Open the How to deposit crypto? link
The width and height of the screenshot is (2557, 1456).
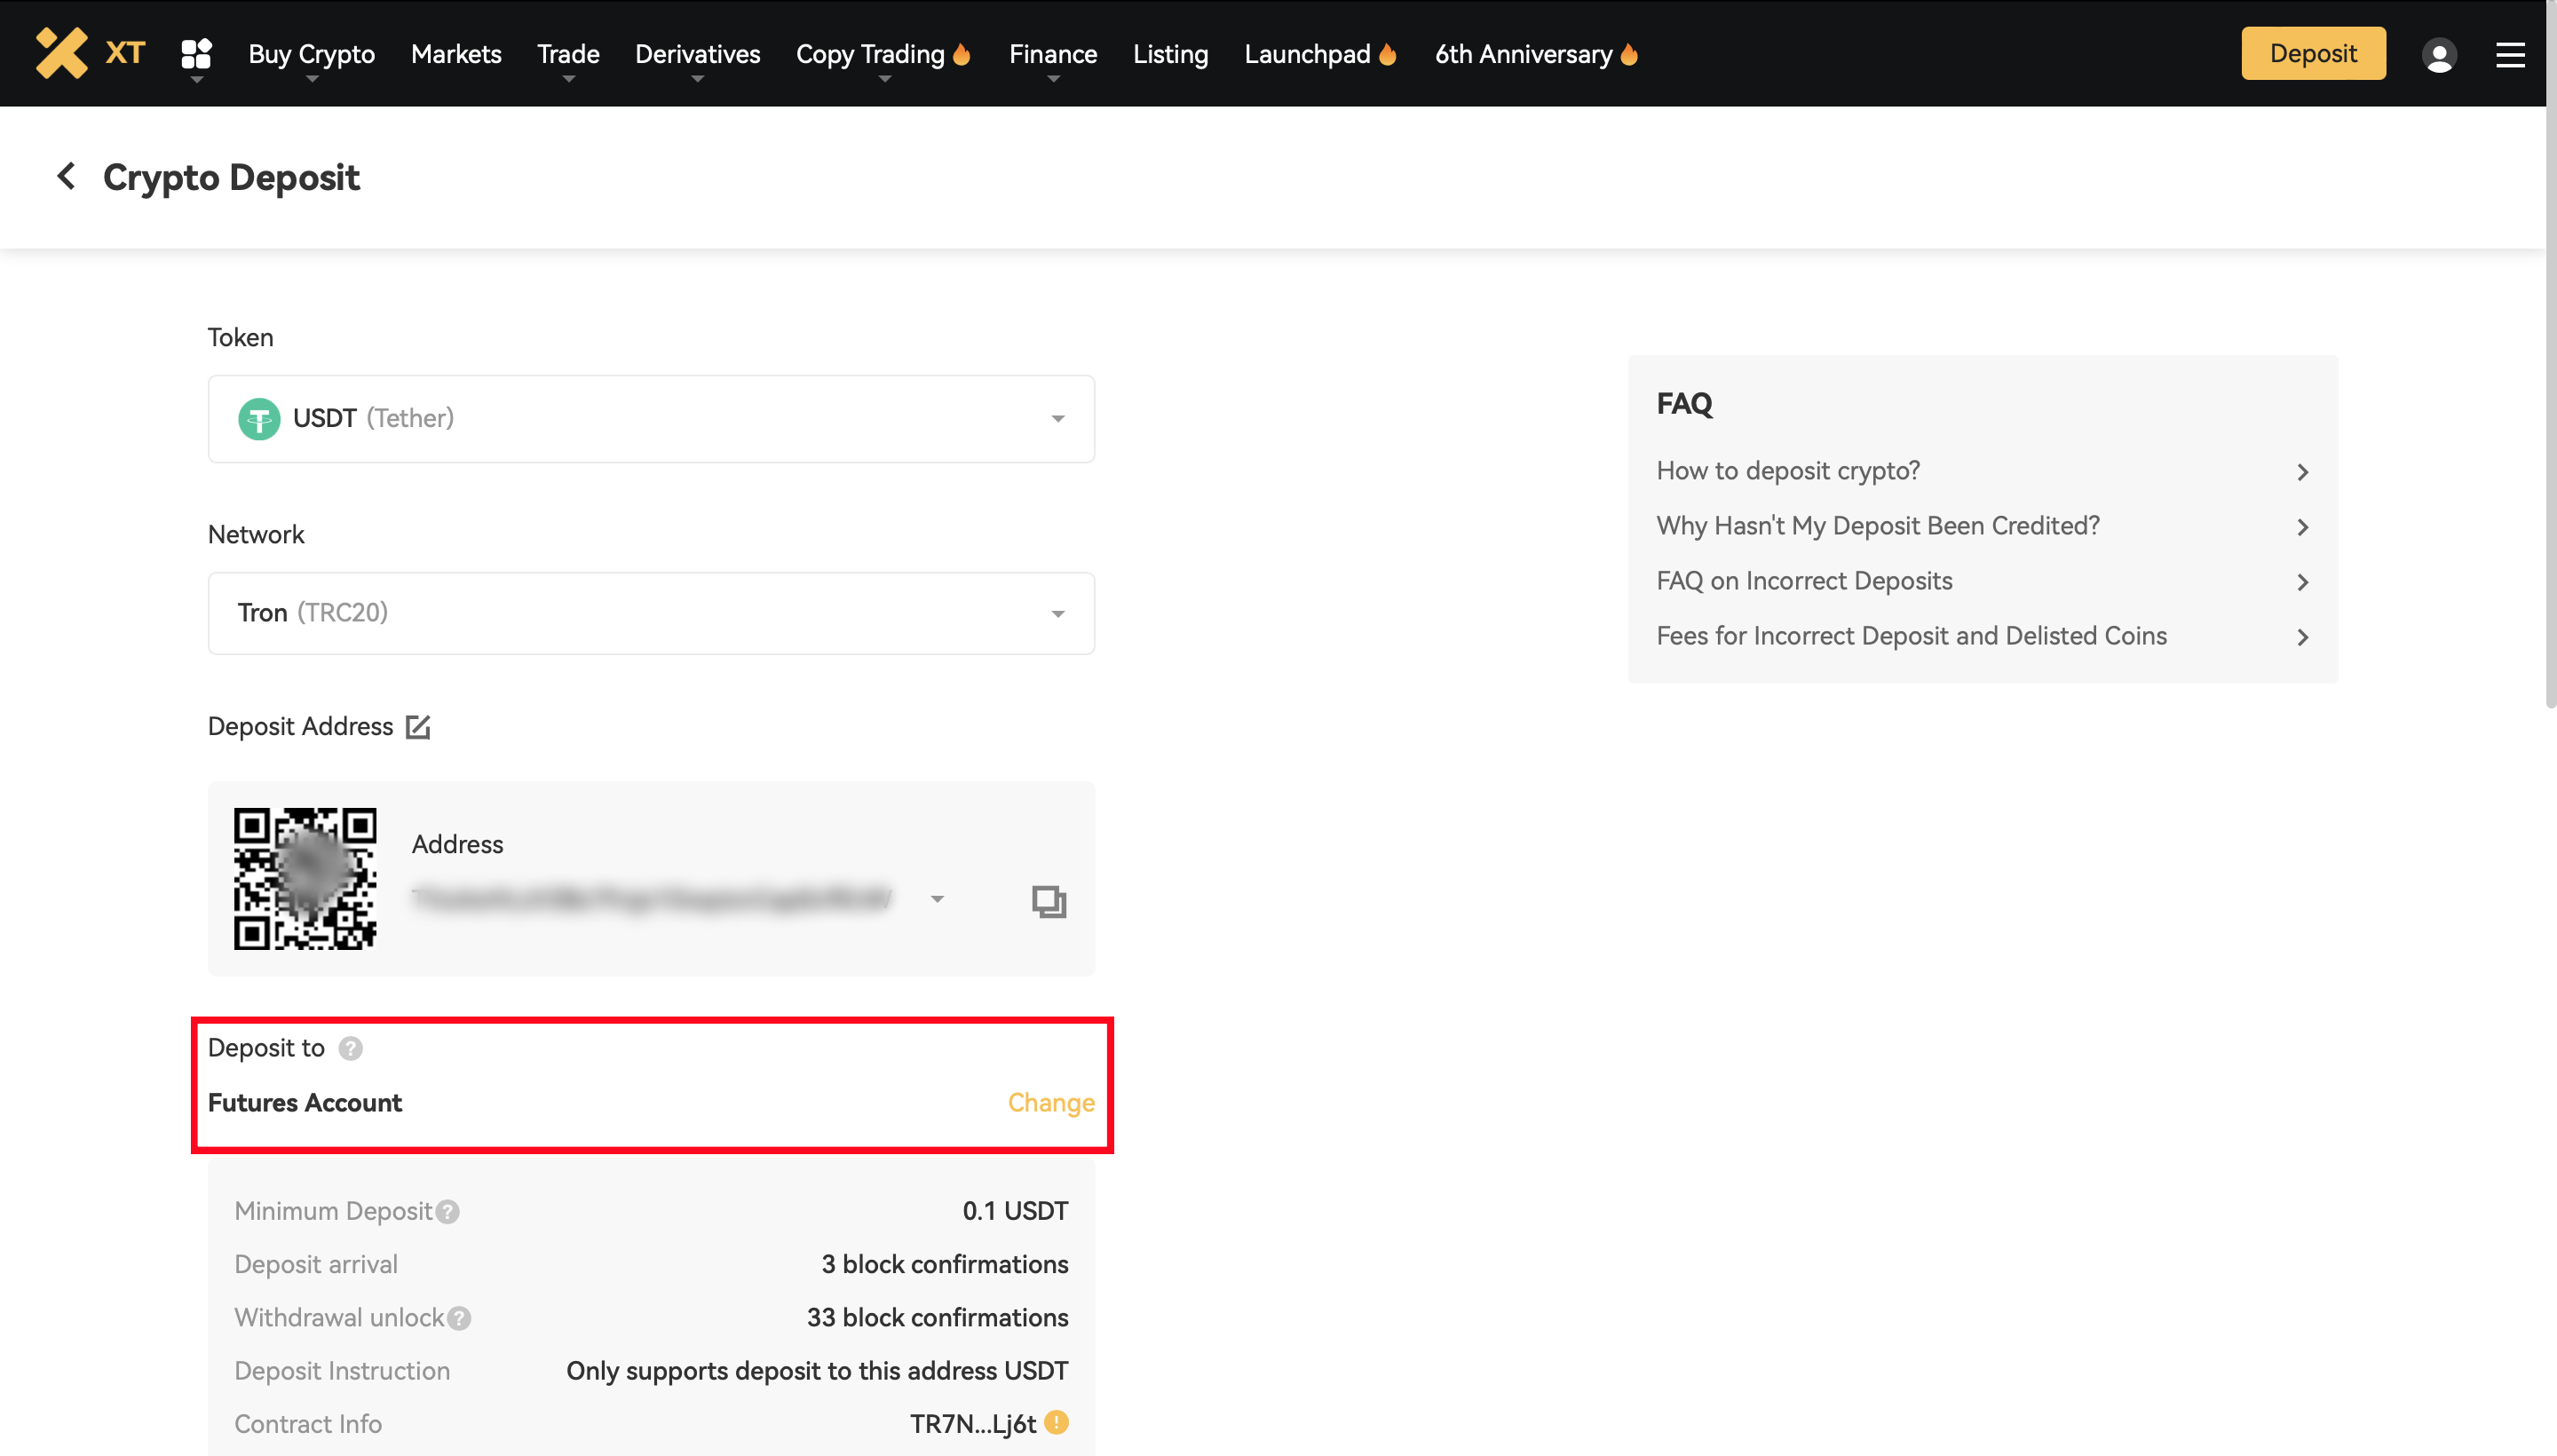[x=1788, y=470]
